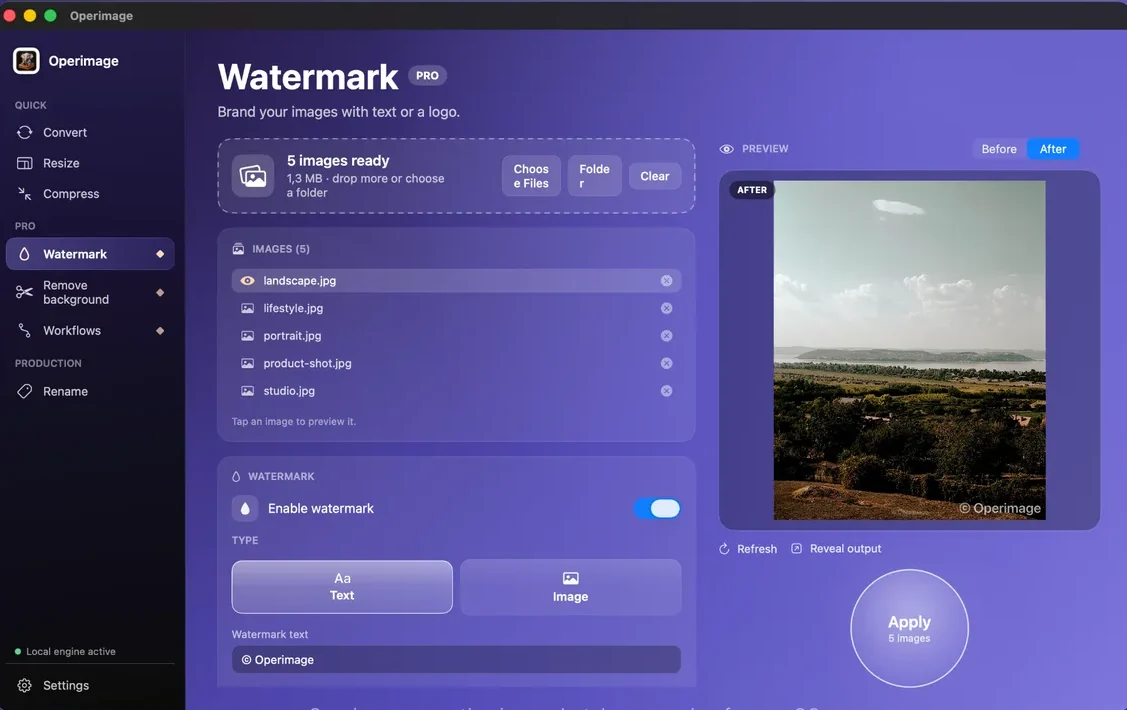
Task: Click the image icon beside lifestyle.jpg
Action: point(247,308)
